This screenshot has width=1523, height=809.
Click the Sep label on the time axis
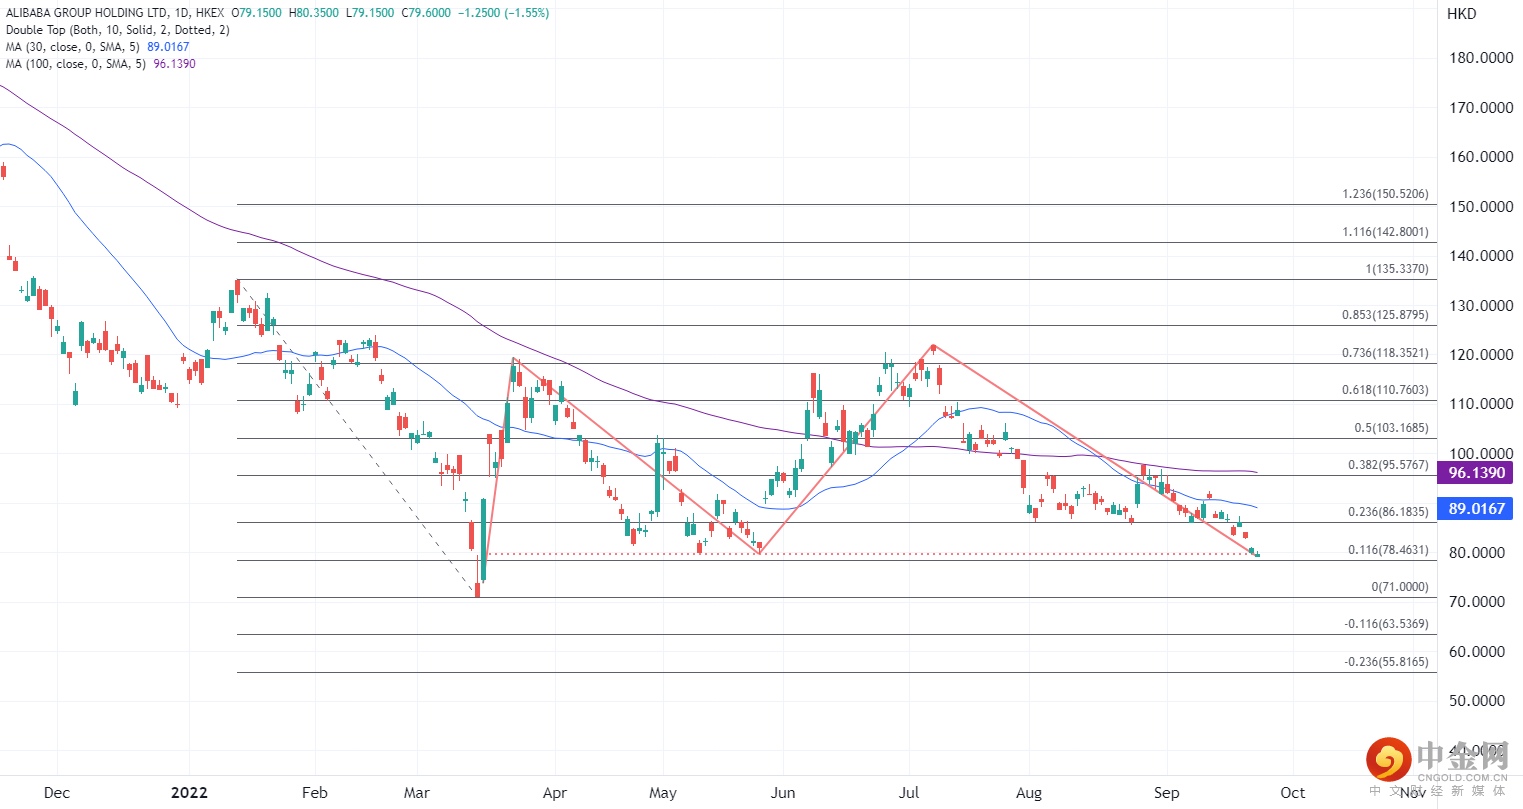1167,793
